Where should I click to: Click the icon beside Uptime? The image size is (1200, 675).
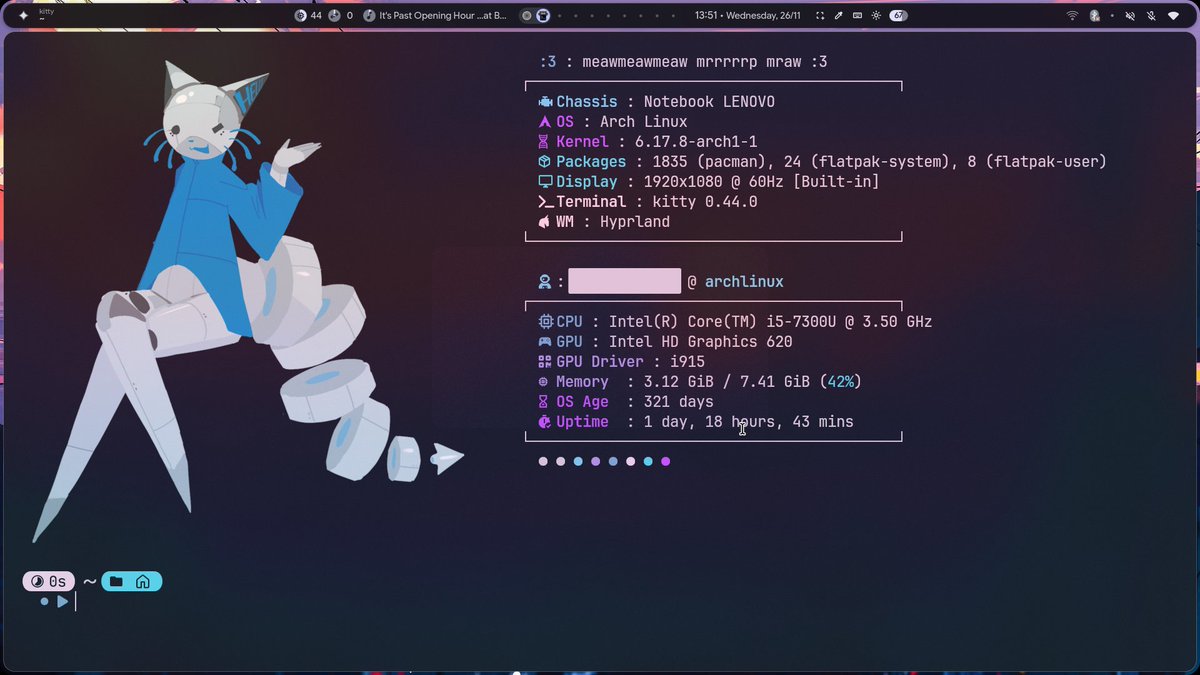point(545,422)
